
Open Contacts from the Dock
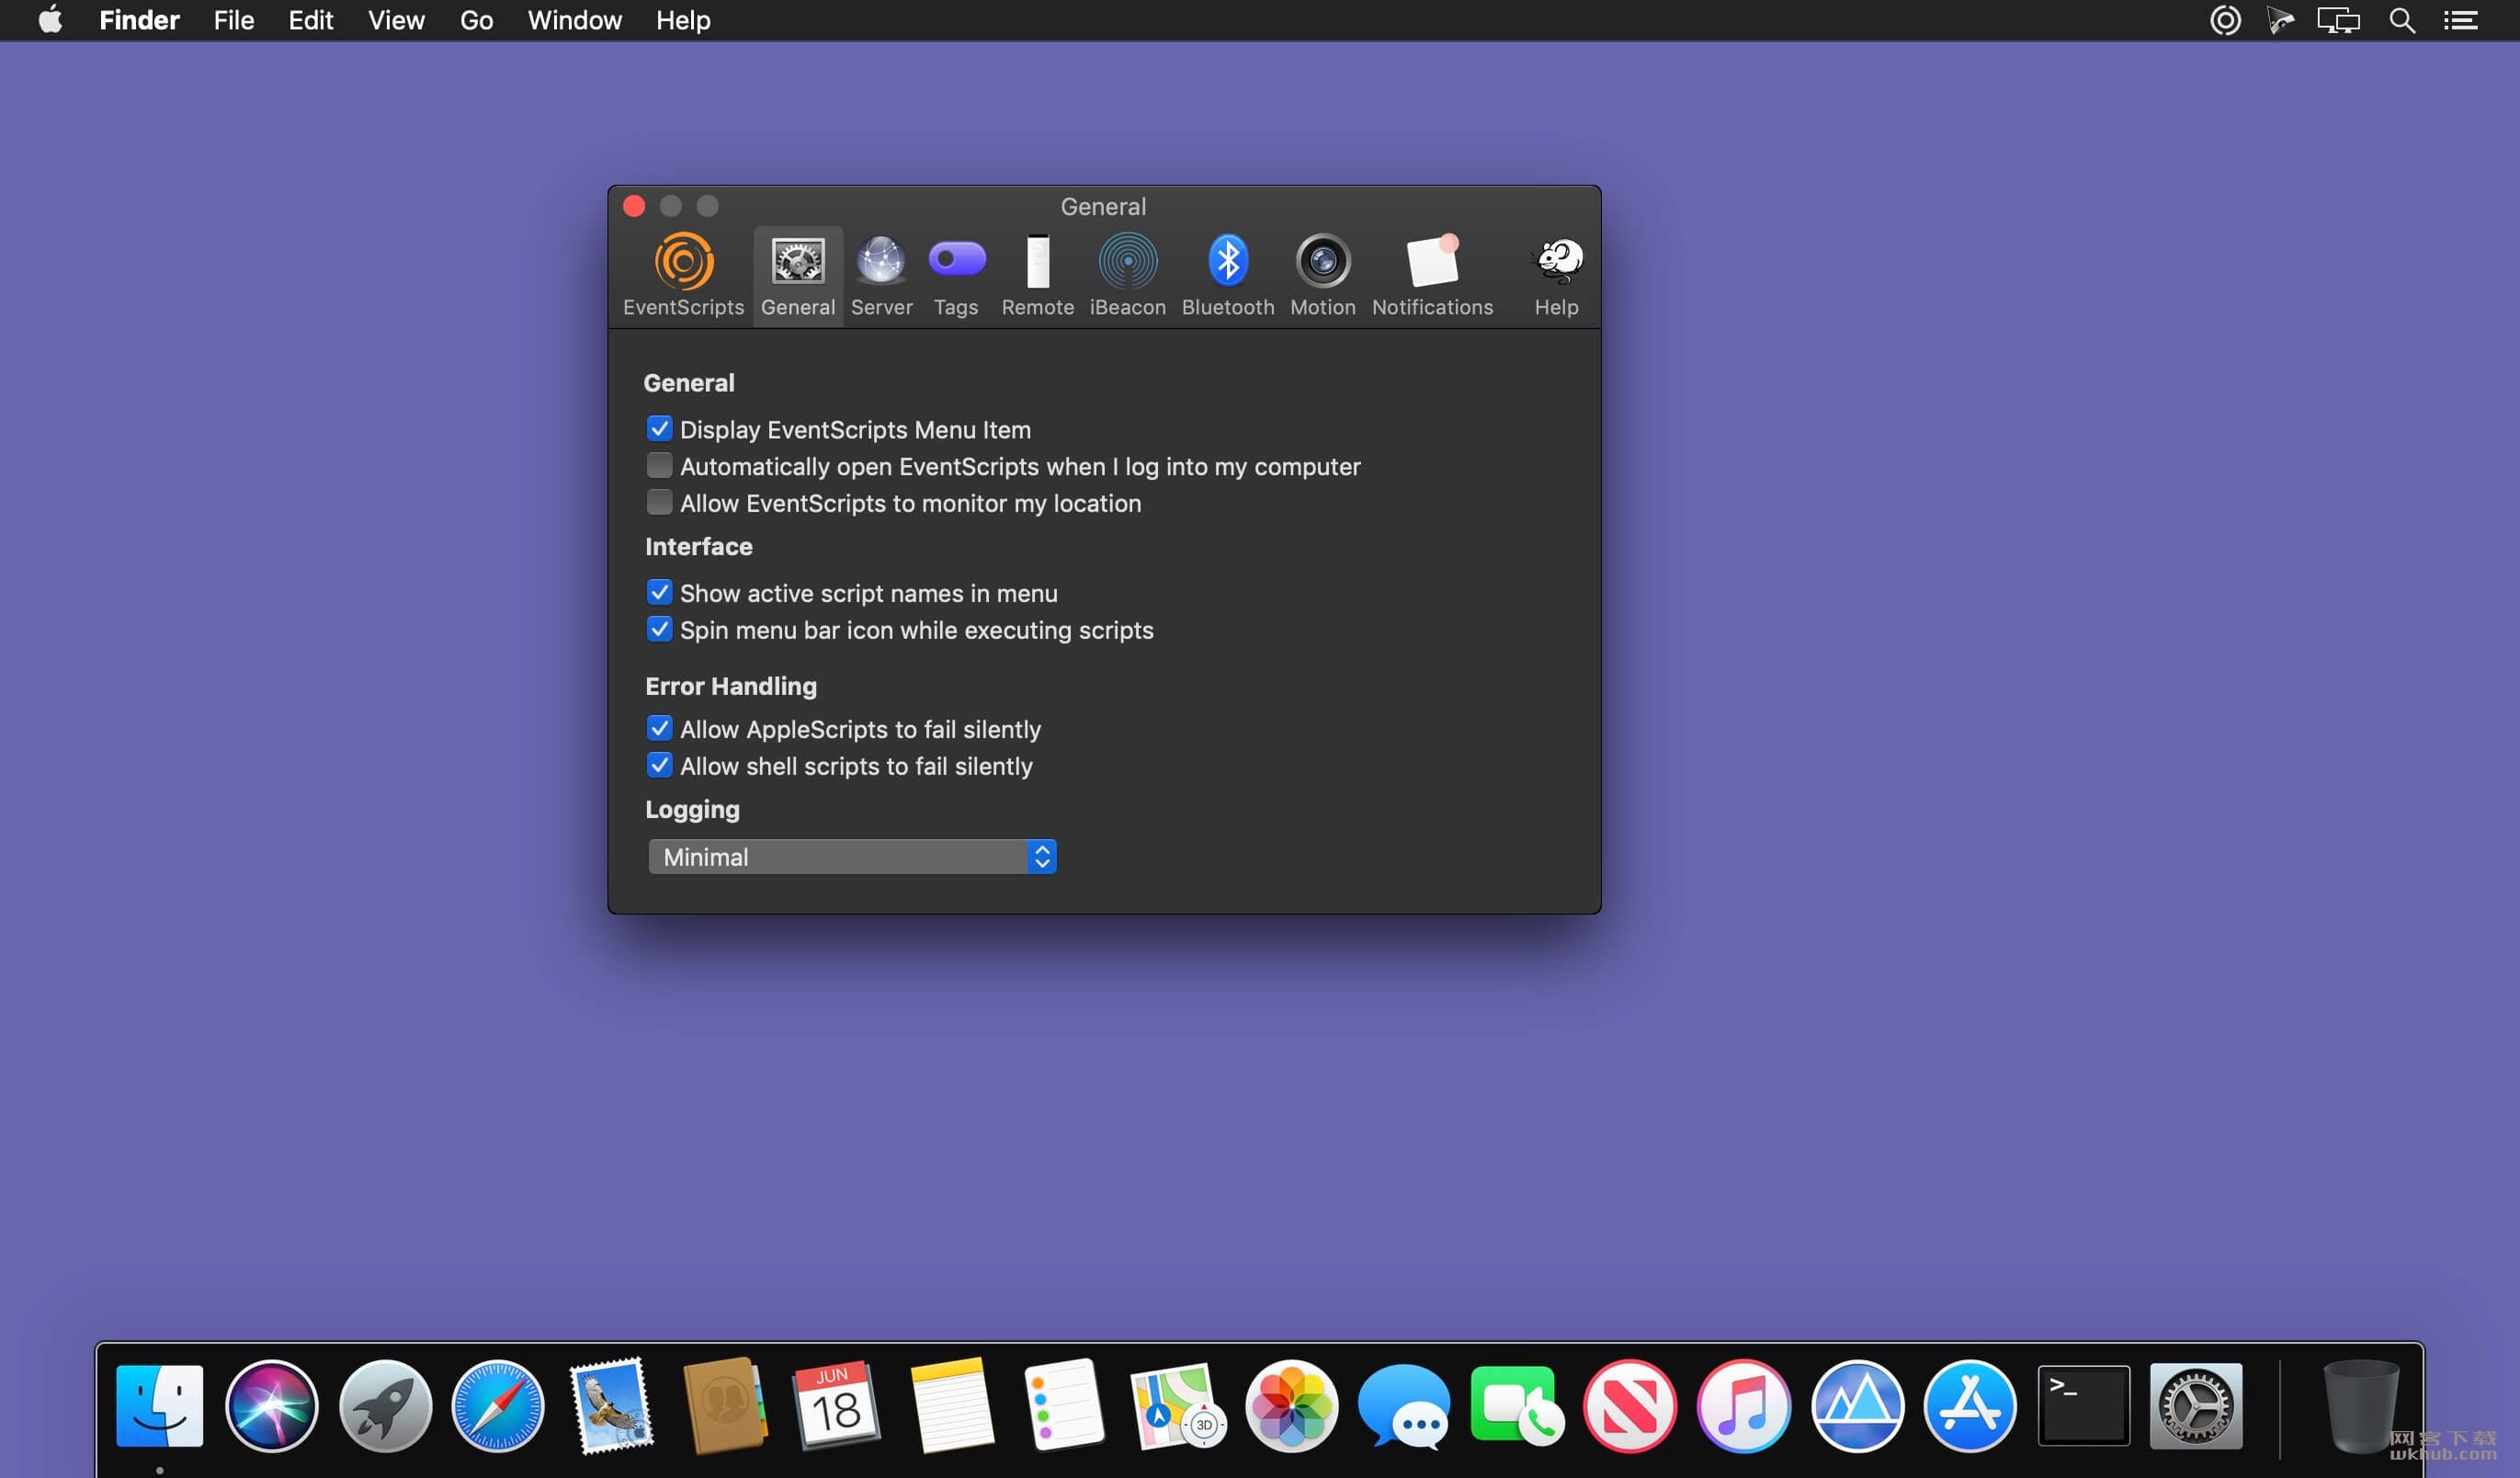pos(725,1405)
